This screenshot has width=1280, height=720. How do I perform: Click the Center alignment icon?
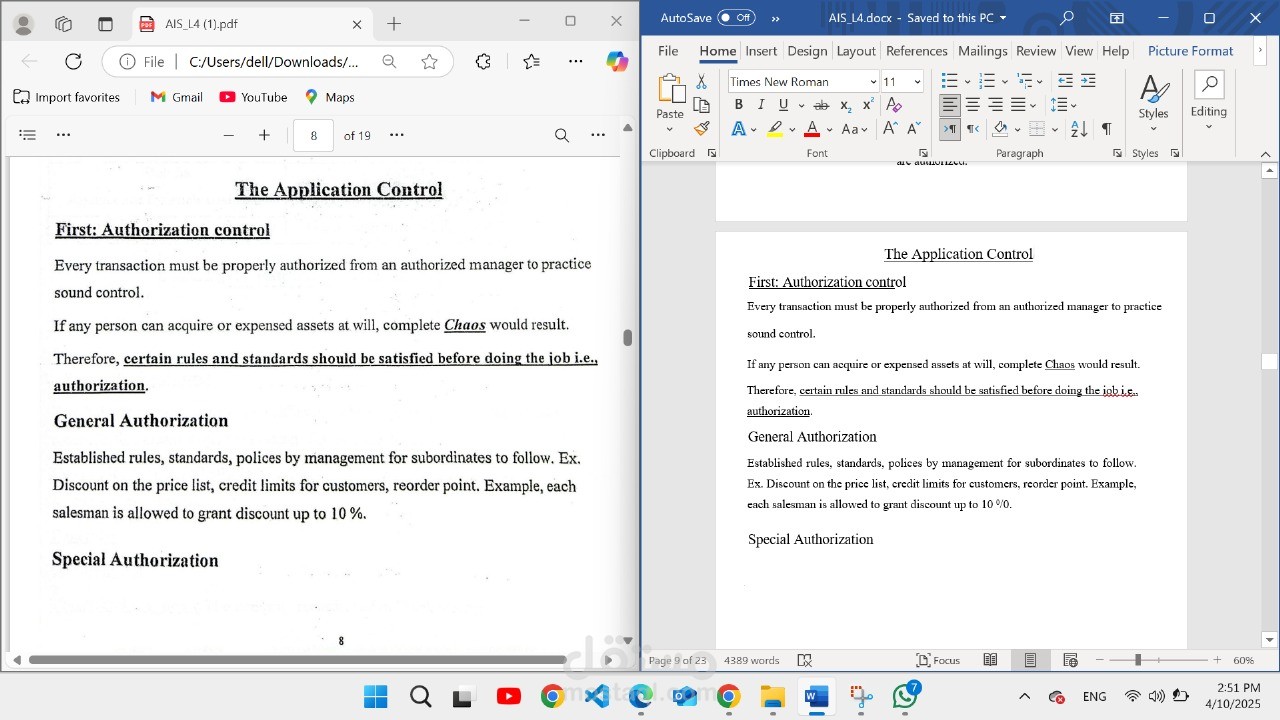coord(973,105)
